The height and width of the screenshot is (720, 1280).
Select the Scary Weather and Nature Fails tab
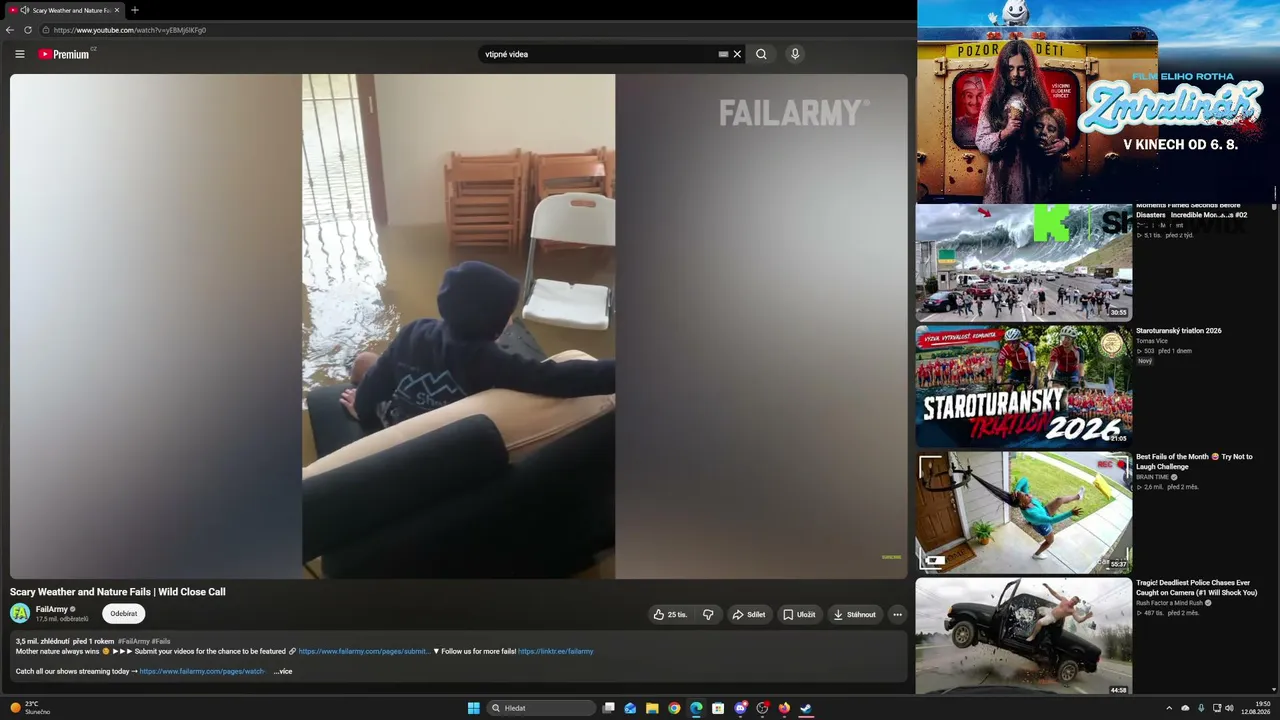point(64,10)
